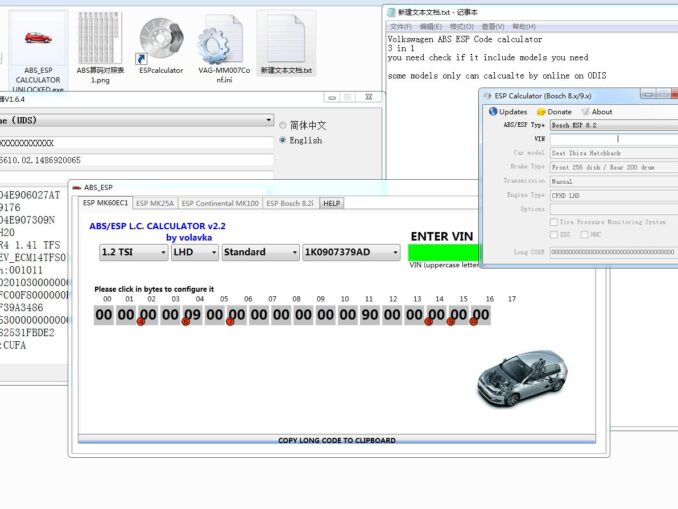Open the 1K0907379AD part number dropdown
This screenshot has height=509, width=678.
click(x=351, y=252)
